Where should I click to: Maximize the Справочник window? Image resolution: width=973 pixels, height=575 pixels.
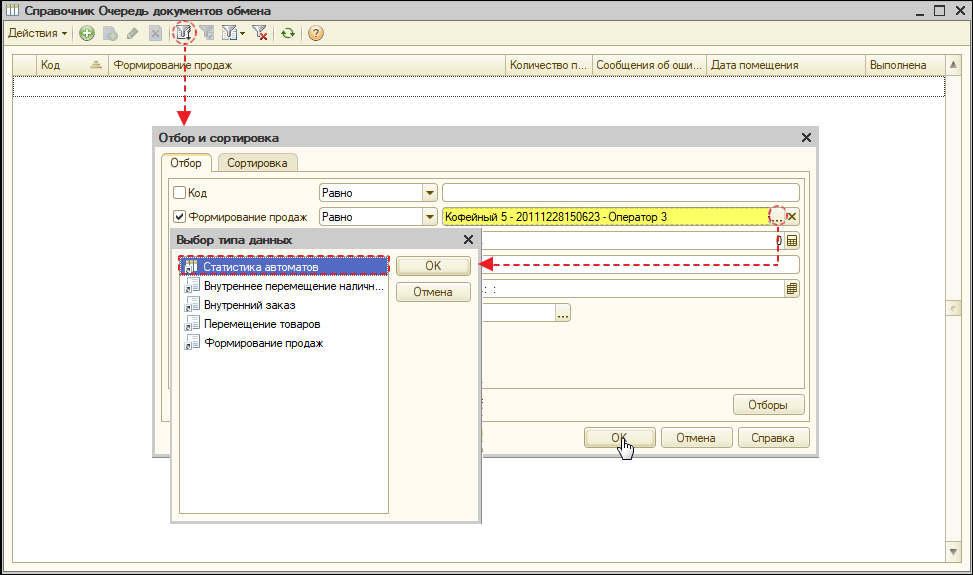click(x=940, y=11)
